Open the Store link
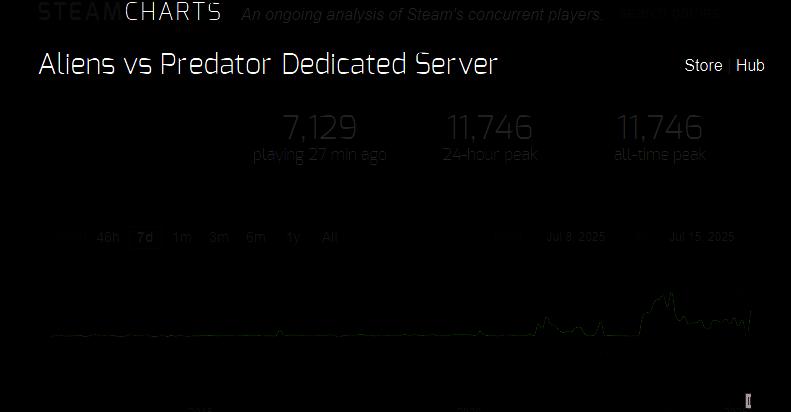791x412 pixels. pos(703,66)
